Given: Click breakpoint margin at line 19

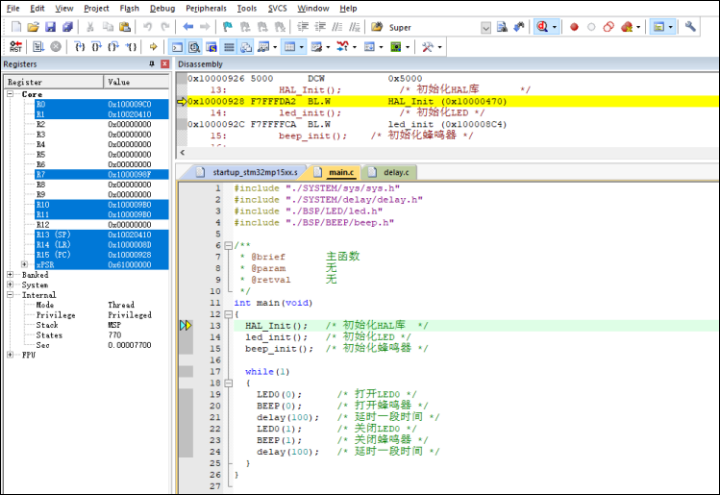Looking at the screenshot, I should (x=184, y=395).
